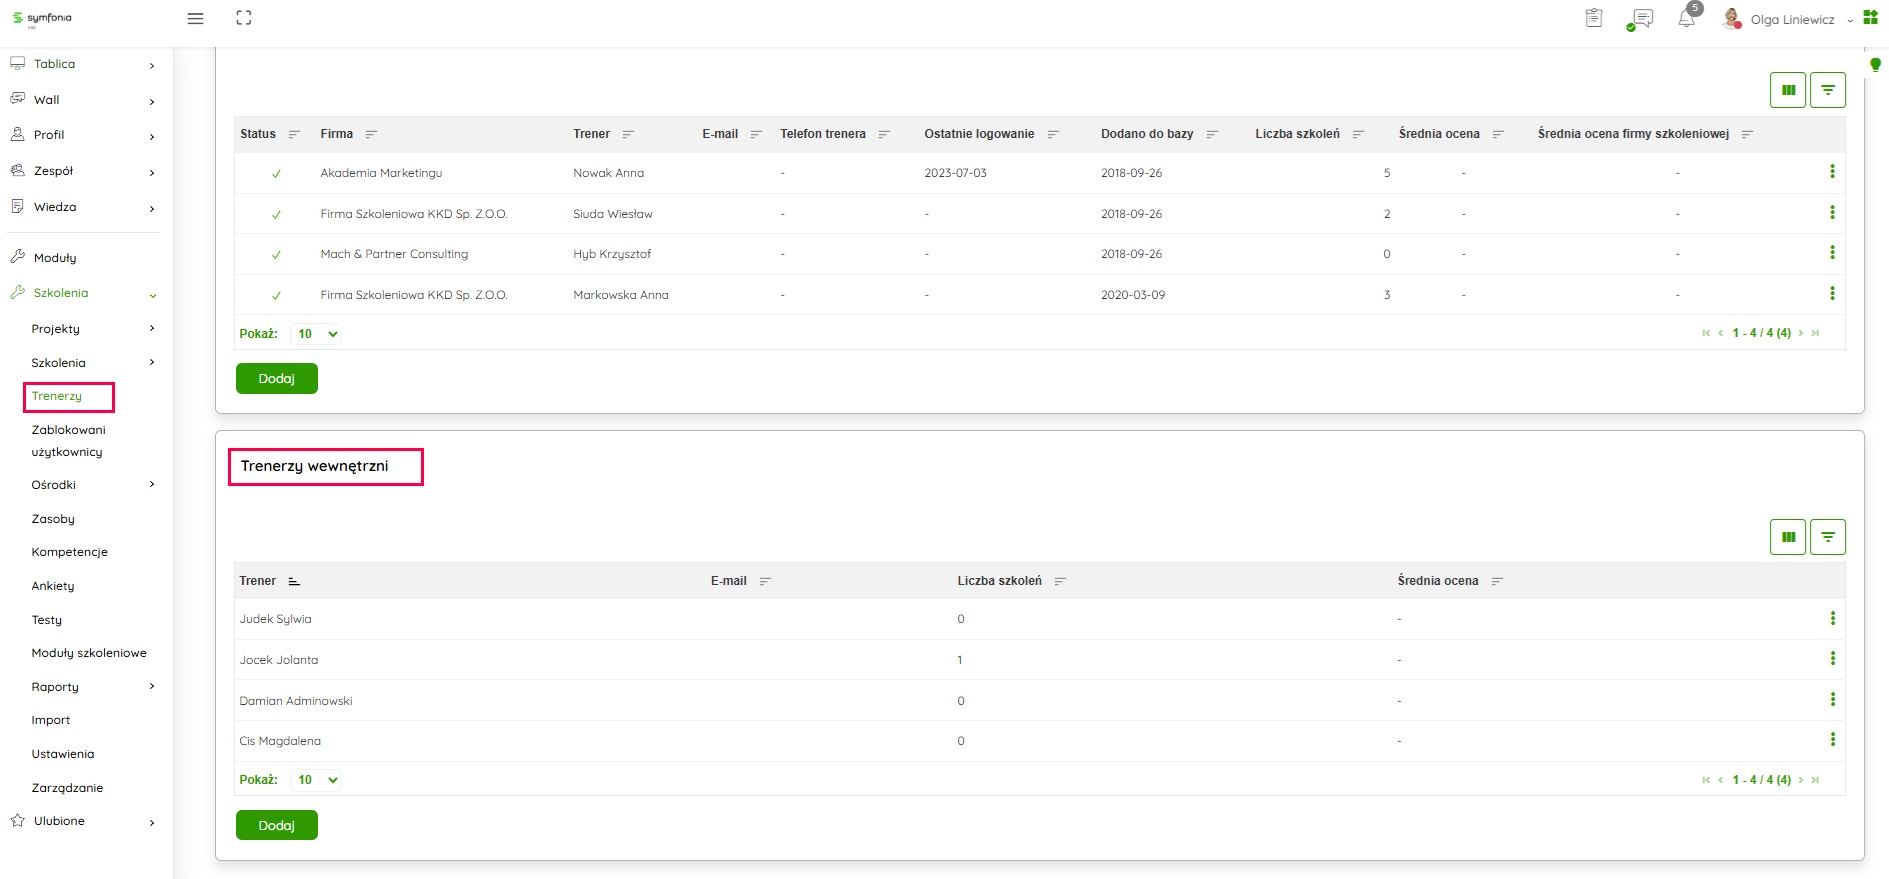
Task: Open column chooser for internal trainers table
Action: (x=1788, y=537)
